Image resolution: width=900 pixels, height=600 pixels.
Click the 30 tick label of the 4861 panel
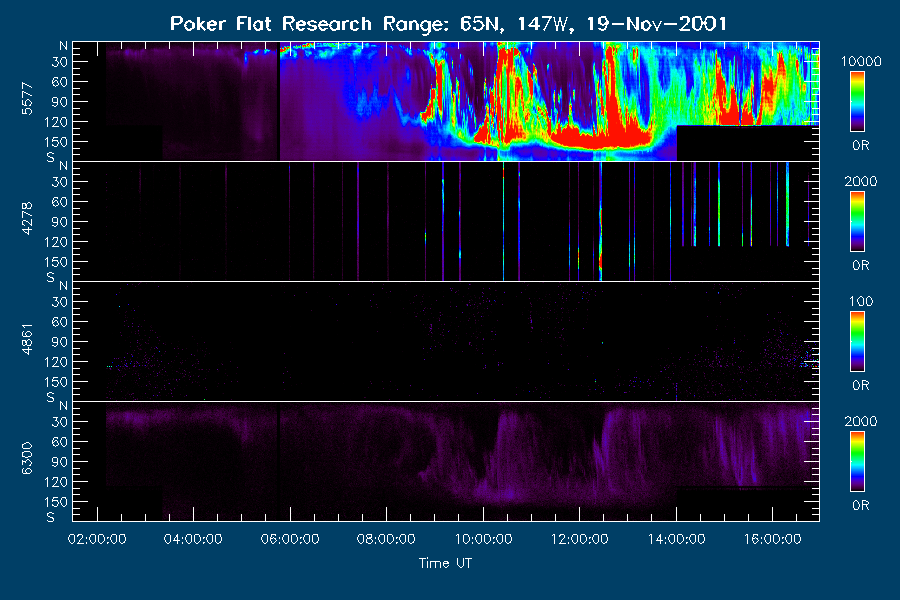[x=60, y=302]
